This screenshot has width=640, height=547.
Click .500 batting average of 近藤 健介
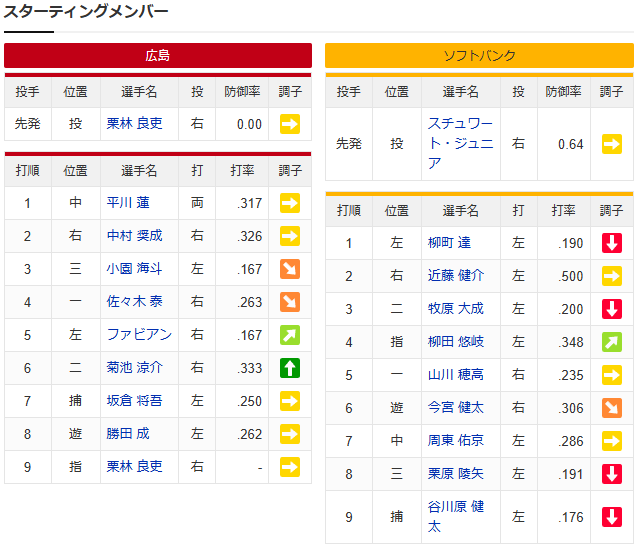(x=571, y=276)
